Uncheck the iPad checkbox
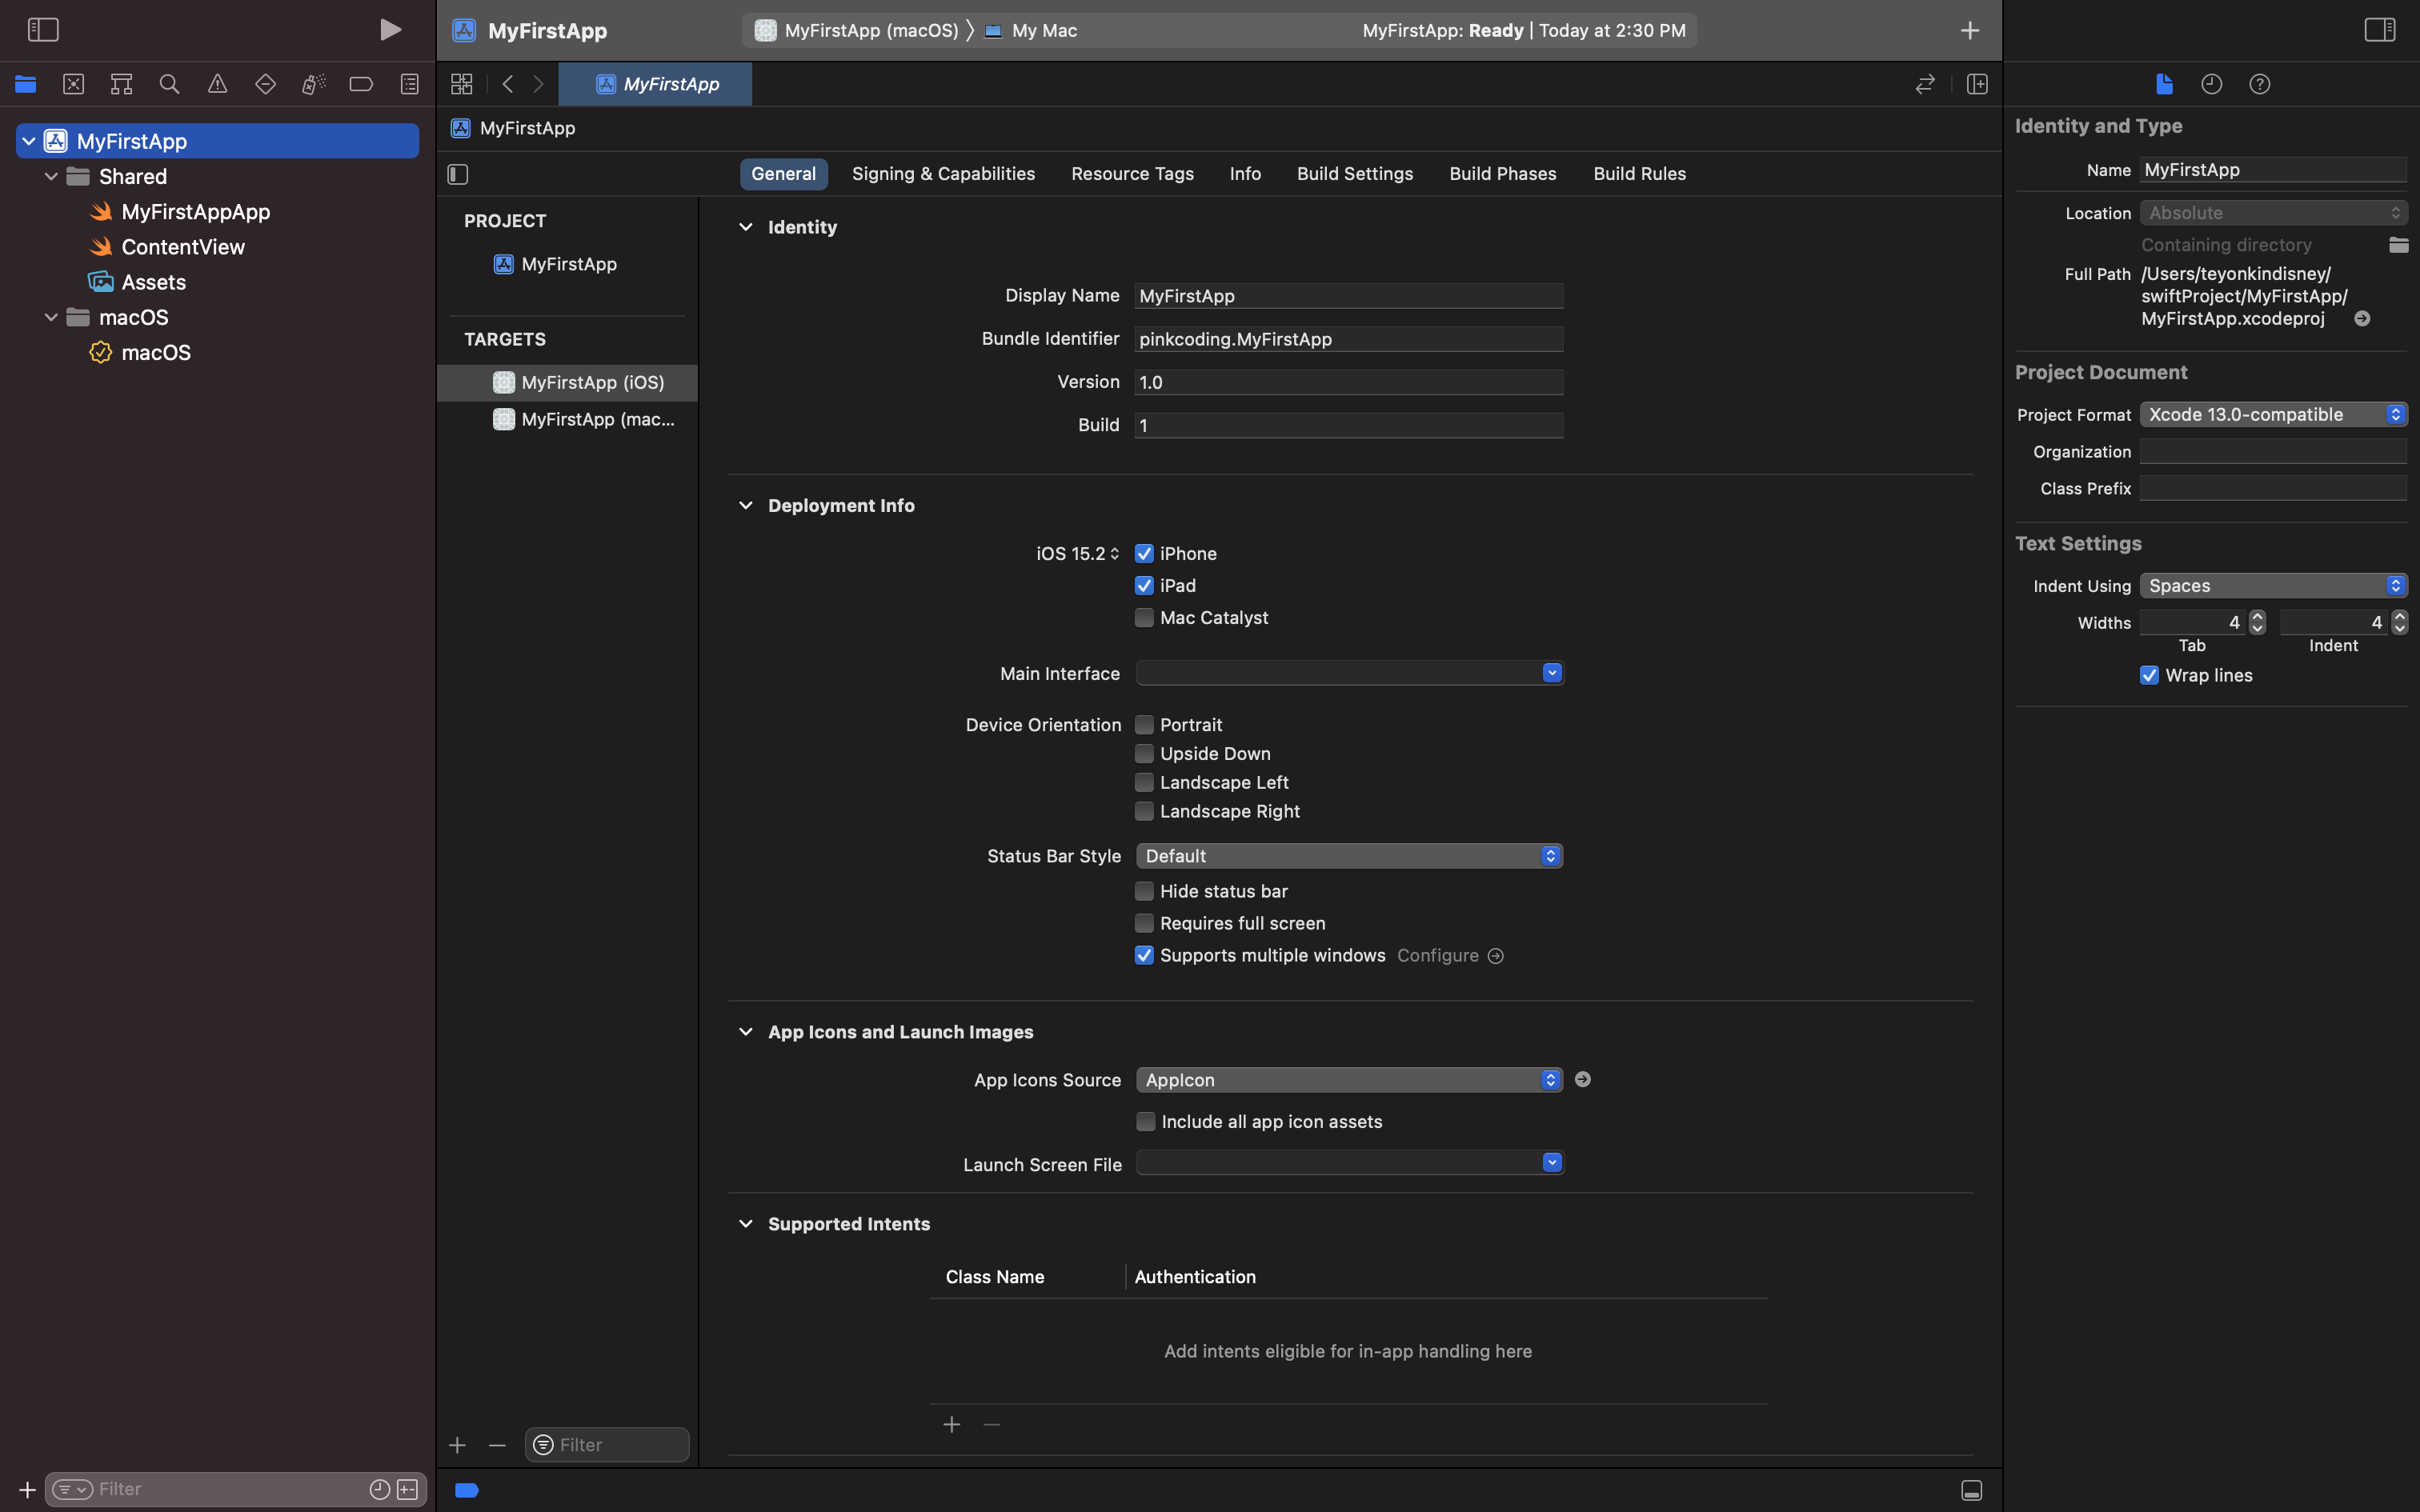 [x=1144, y=585]
